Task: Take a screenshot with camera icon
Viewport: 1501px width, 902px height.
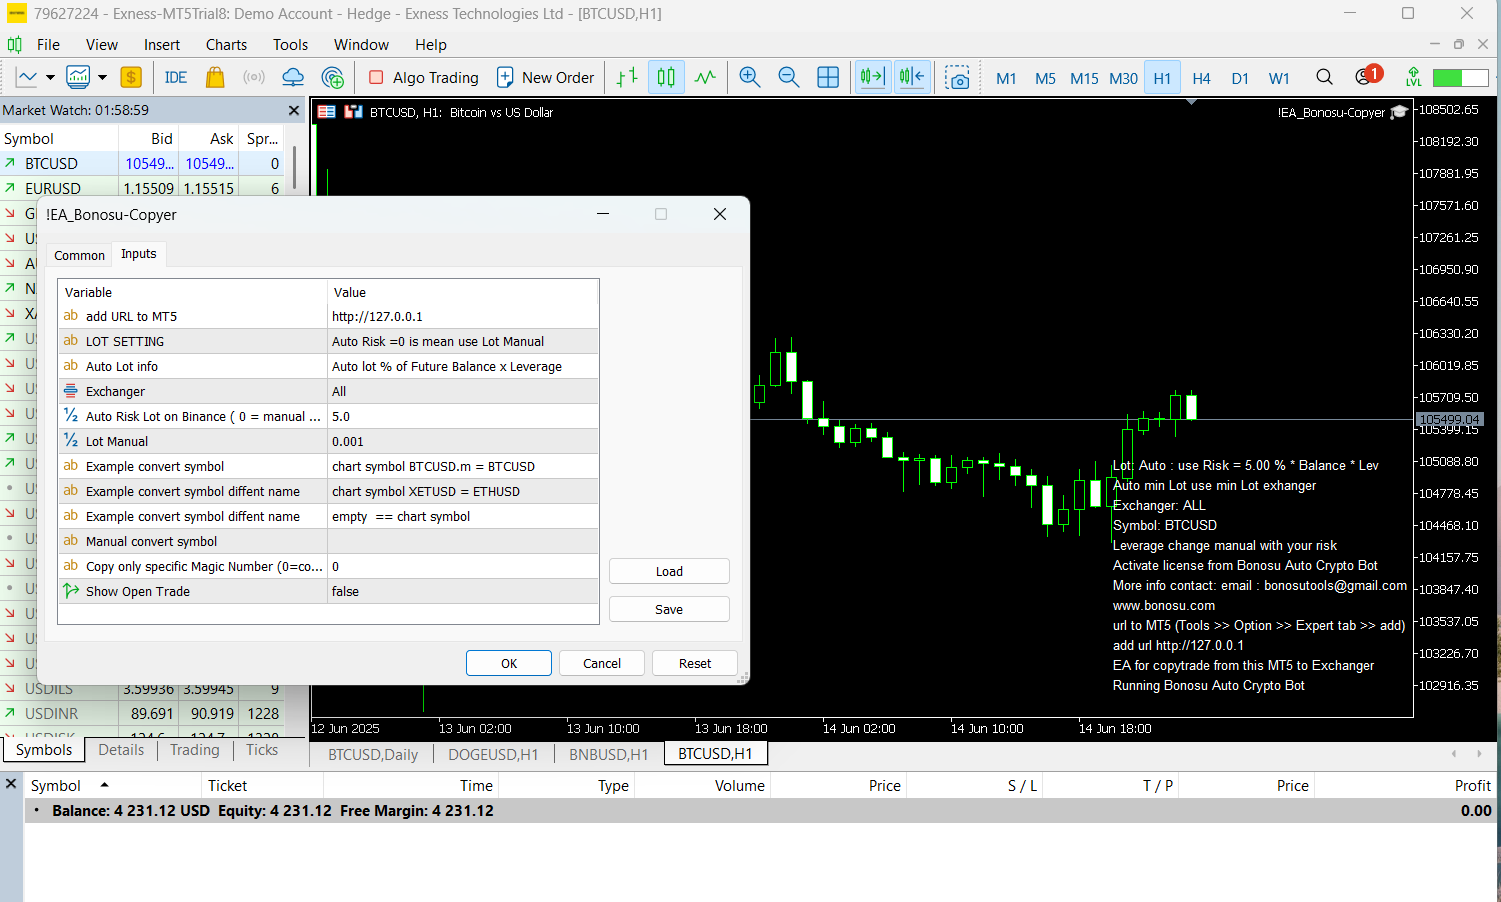Action: (x=958, y=77)
